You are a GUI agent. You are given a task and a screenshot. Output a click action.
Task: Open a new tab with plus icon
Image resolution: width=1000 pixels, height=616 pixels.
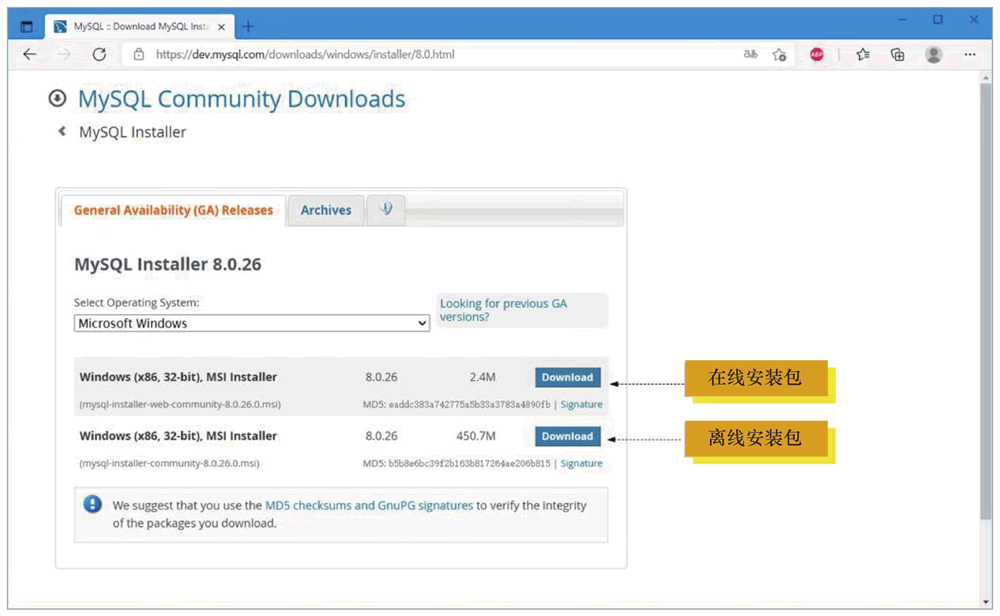[x=248, y=27]
